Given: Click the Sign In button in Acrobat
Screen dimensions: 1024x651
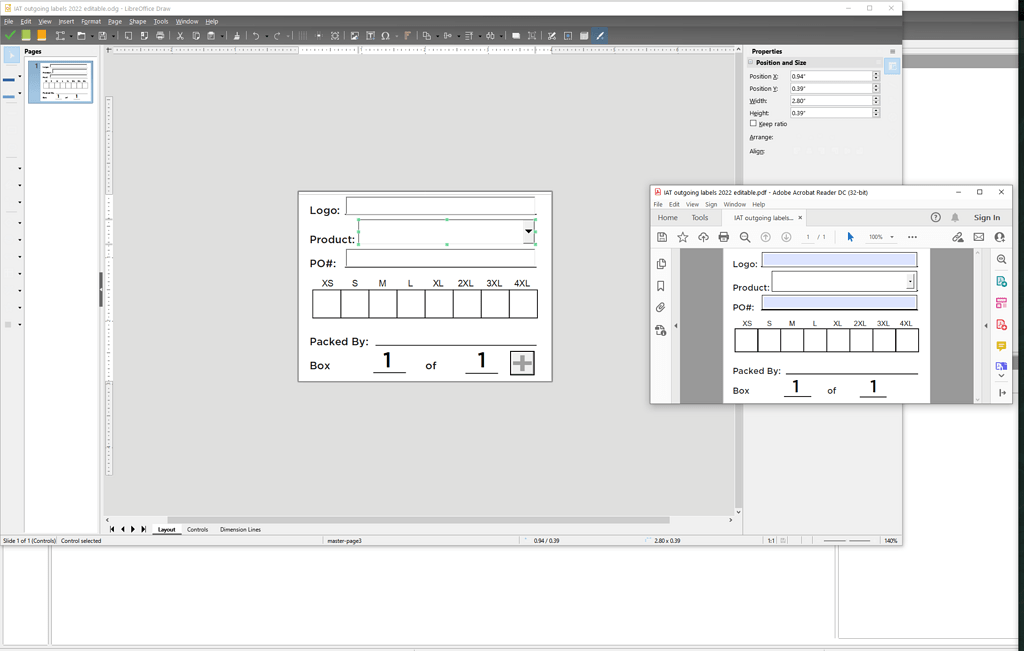Looking at the screenshot, I should pyautogui.click(x=986, y=217).
